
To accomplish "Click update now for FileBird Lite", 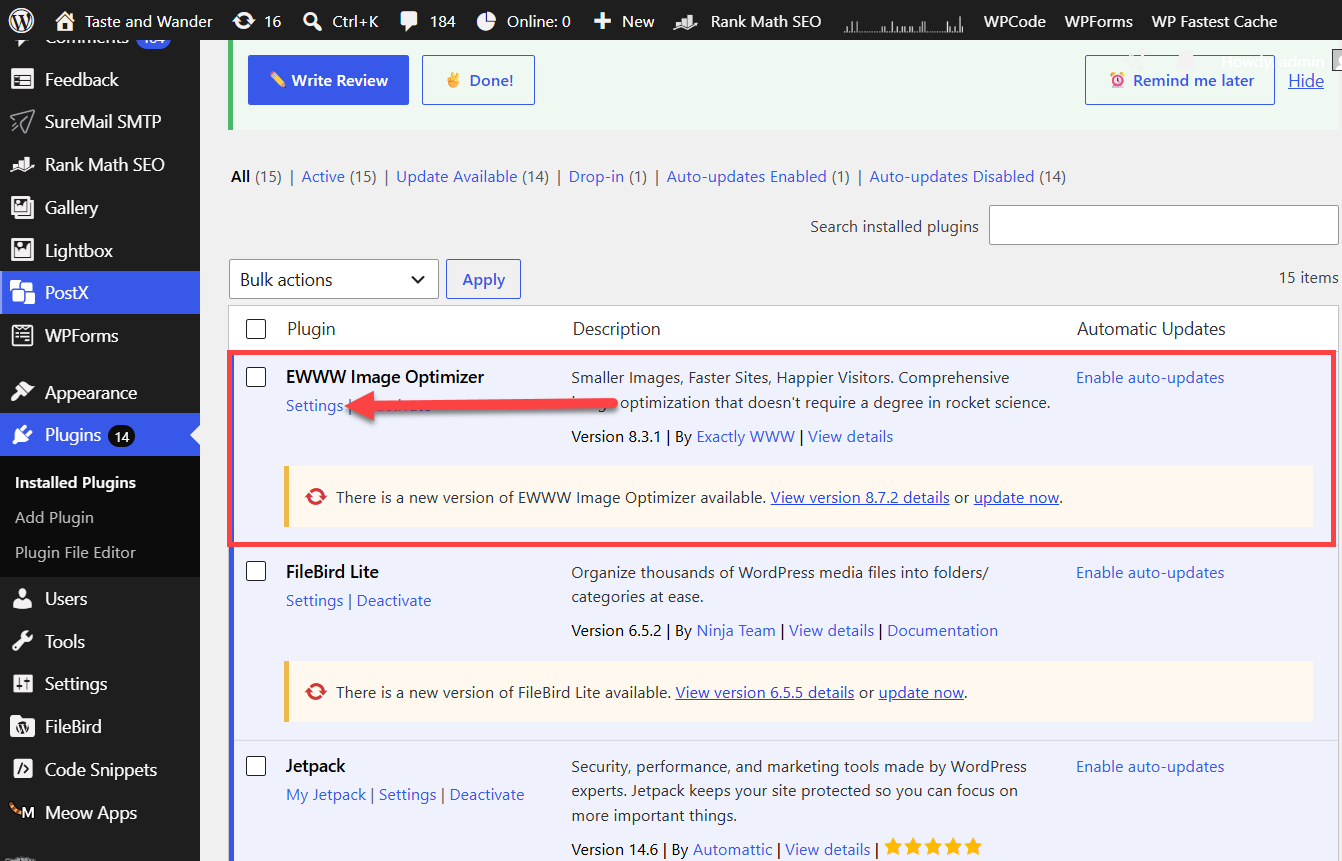I will pyautogui.click(x=921, y=692).
